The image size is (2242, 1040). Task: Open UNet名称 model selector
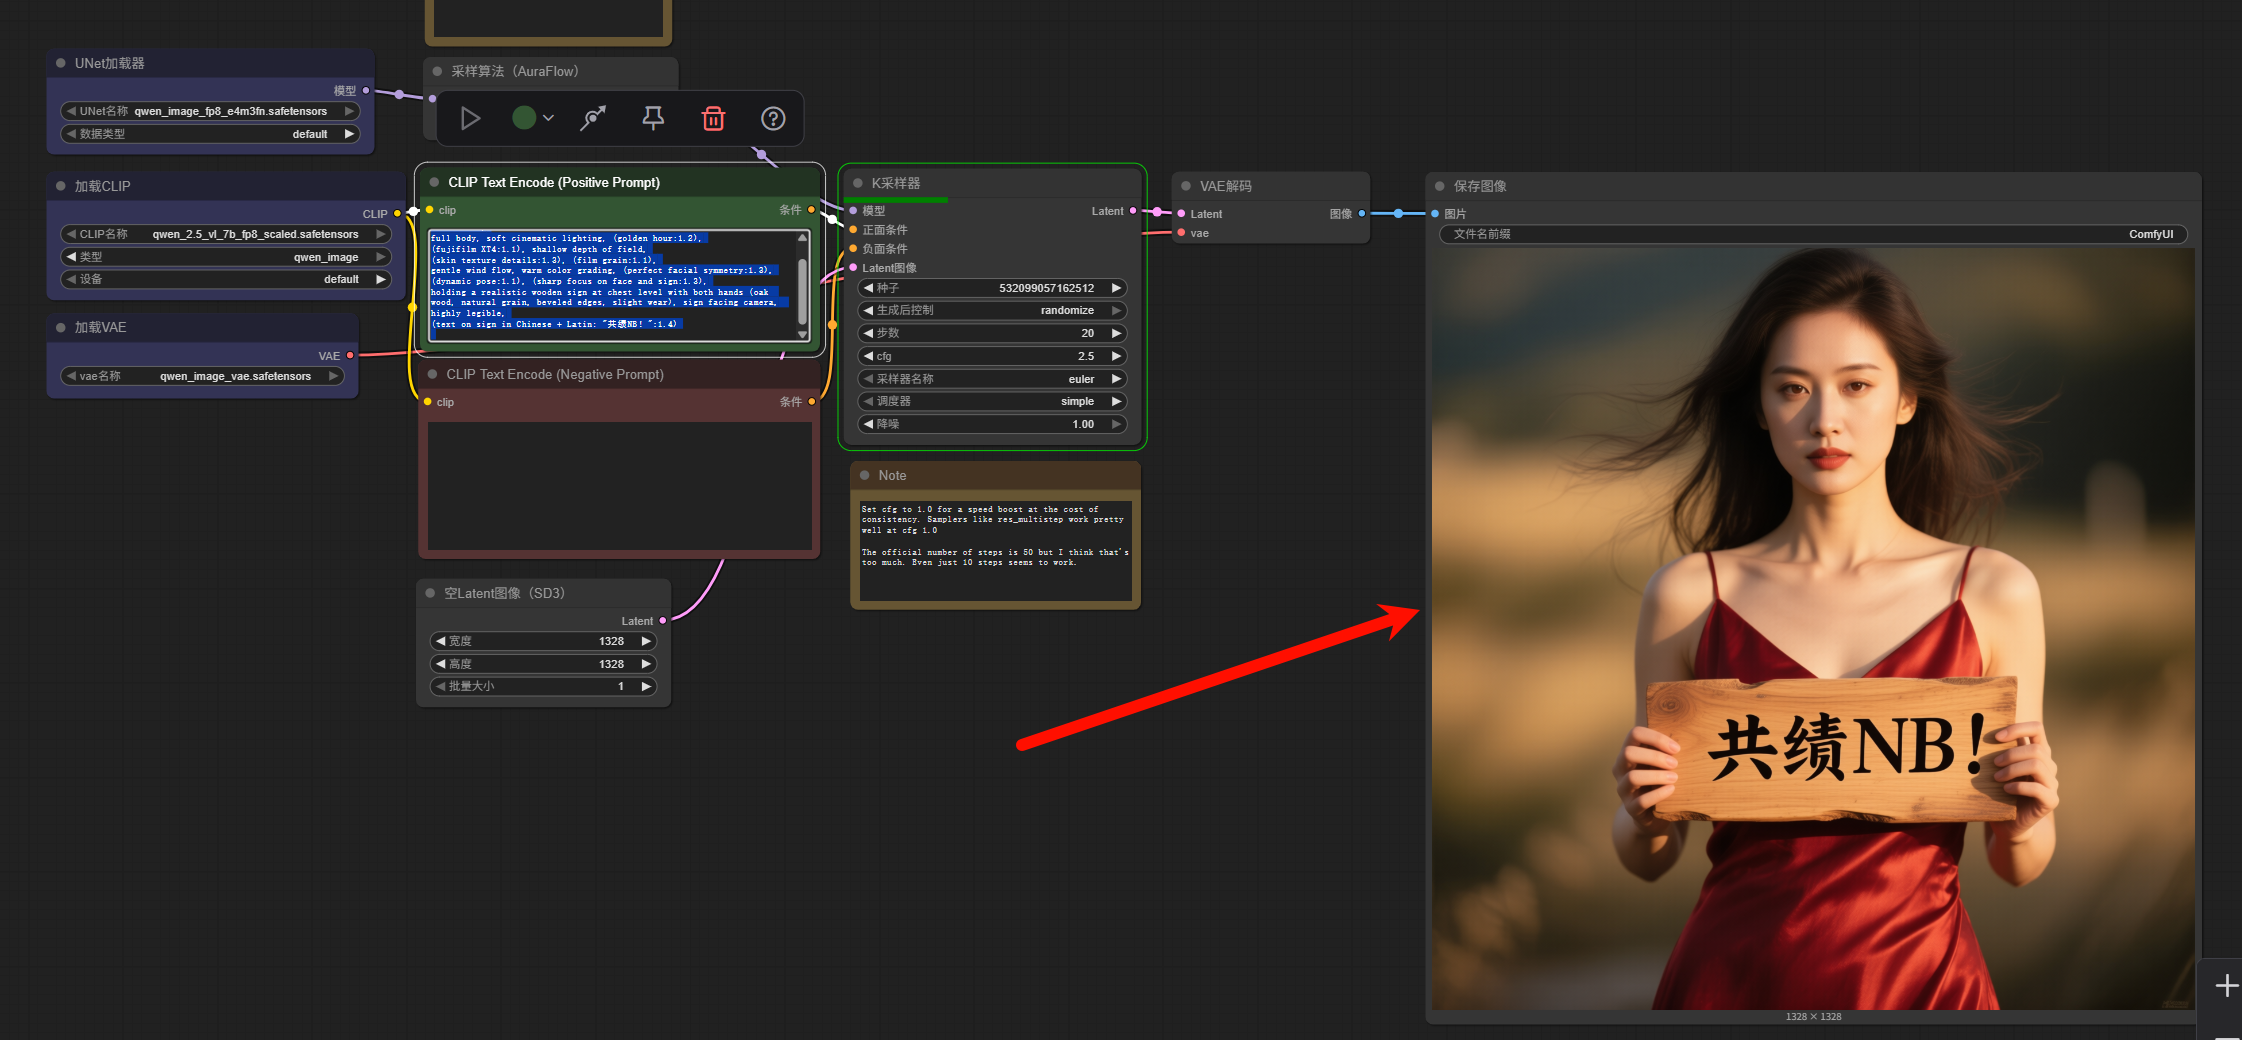pos(210,111)
